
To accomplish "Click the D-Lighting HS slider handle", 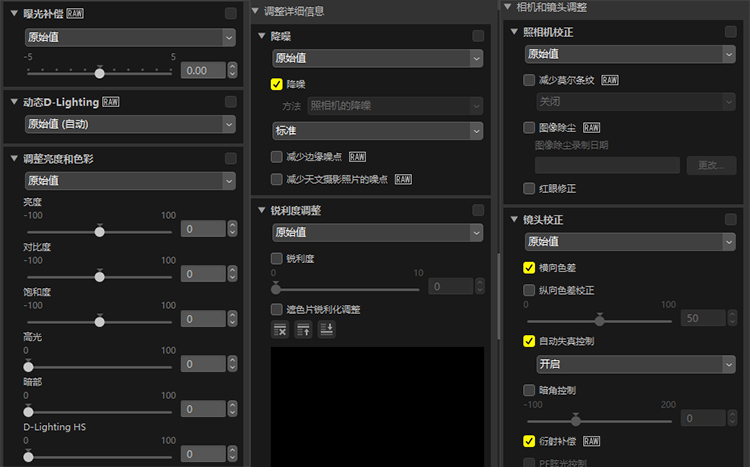I will (x=29, y=456).
